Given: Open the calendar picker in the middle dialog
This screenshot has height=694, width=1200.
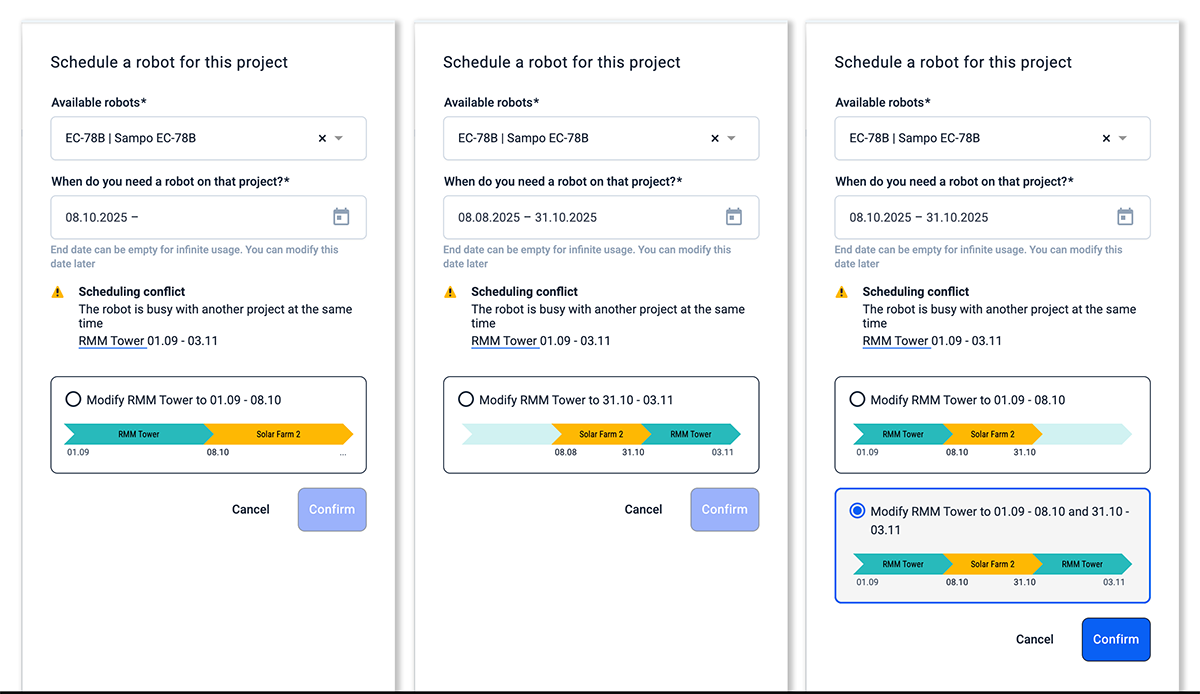Looking at the screenshot, I should coord(733,217).
